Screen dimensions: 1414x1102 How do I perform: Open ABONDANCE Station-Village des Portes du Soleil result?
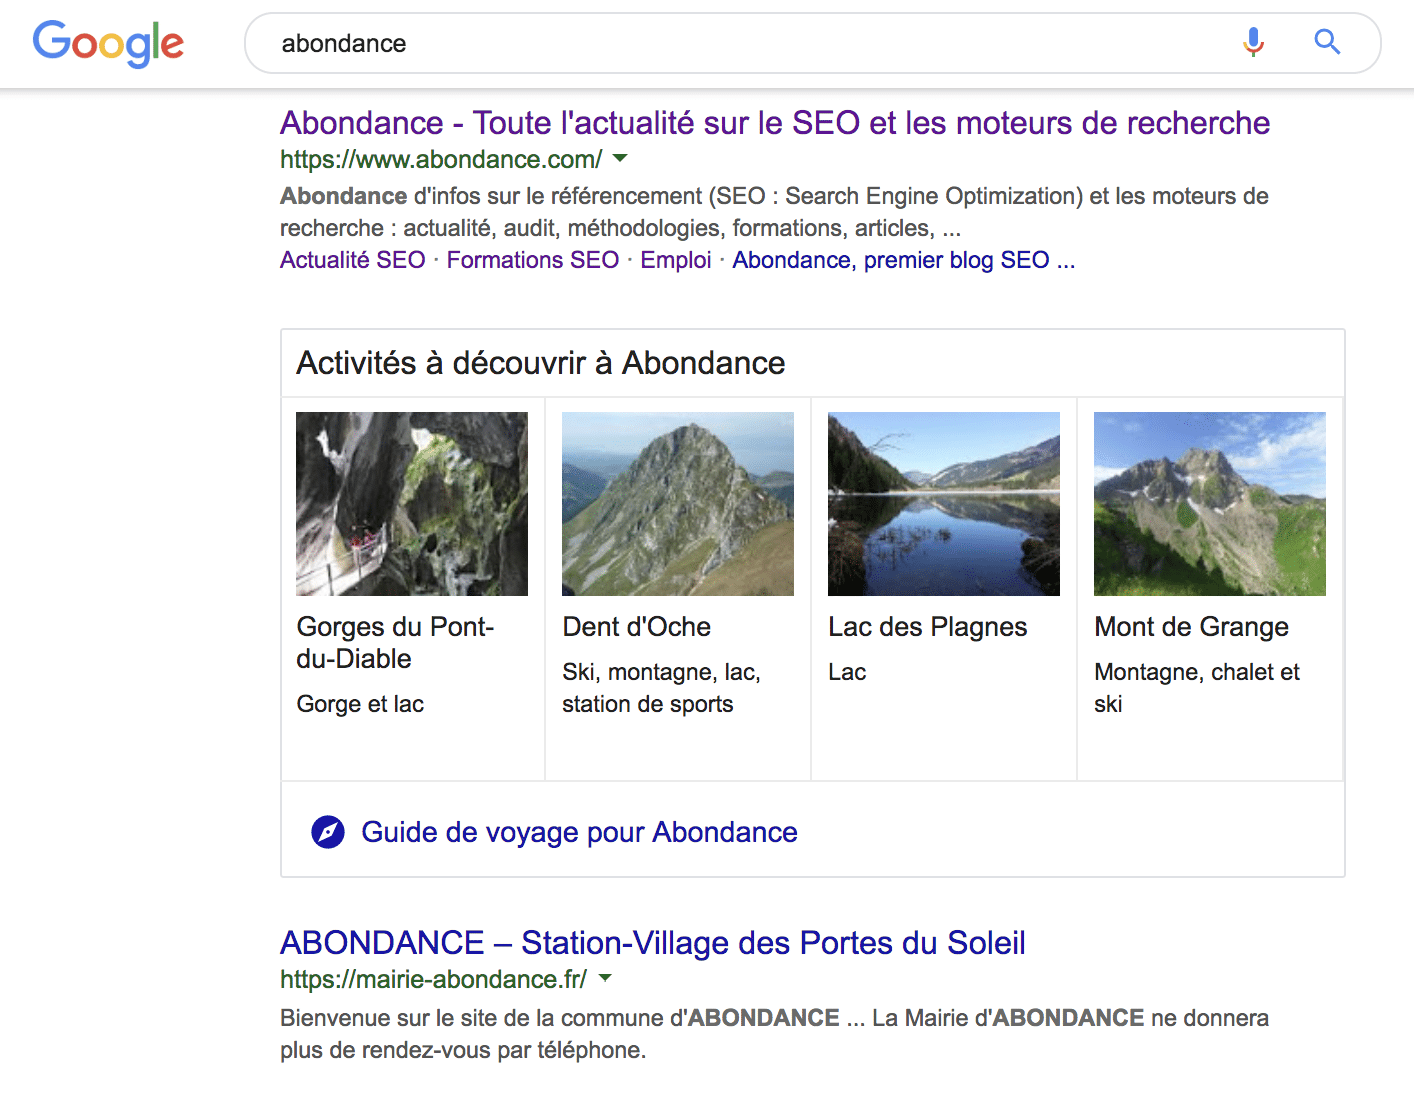point(653,943)
